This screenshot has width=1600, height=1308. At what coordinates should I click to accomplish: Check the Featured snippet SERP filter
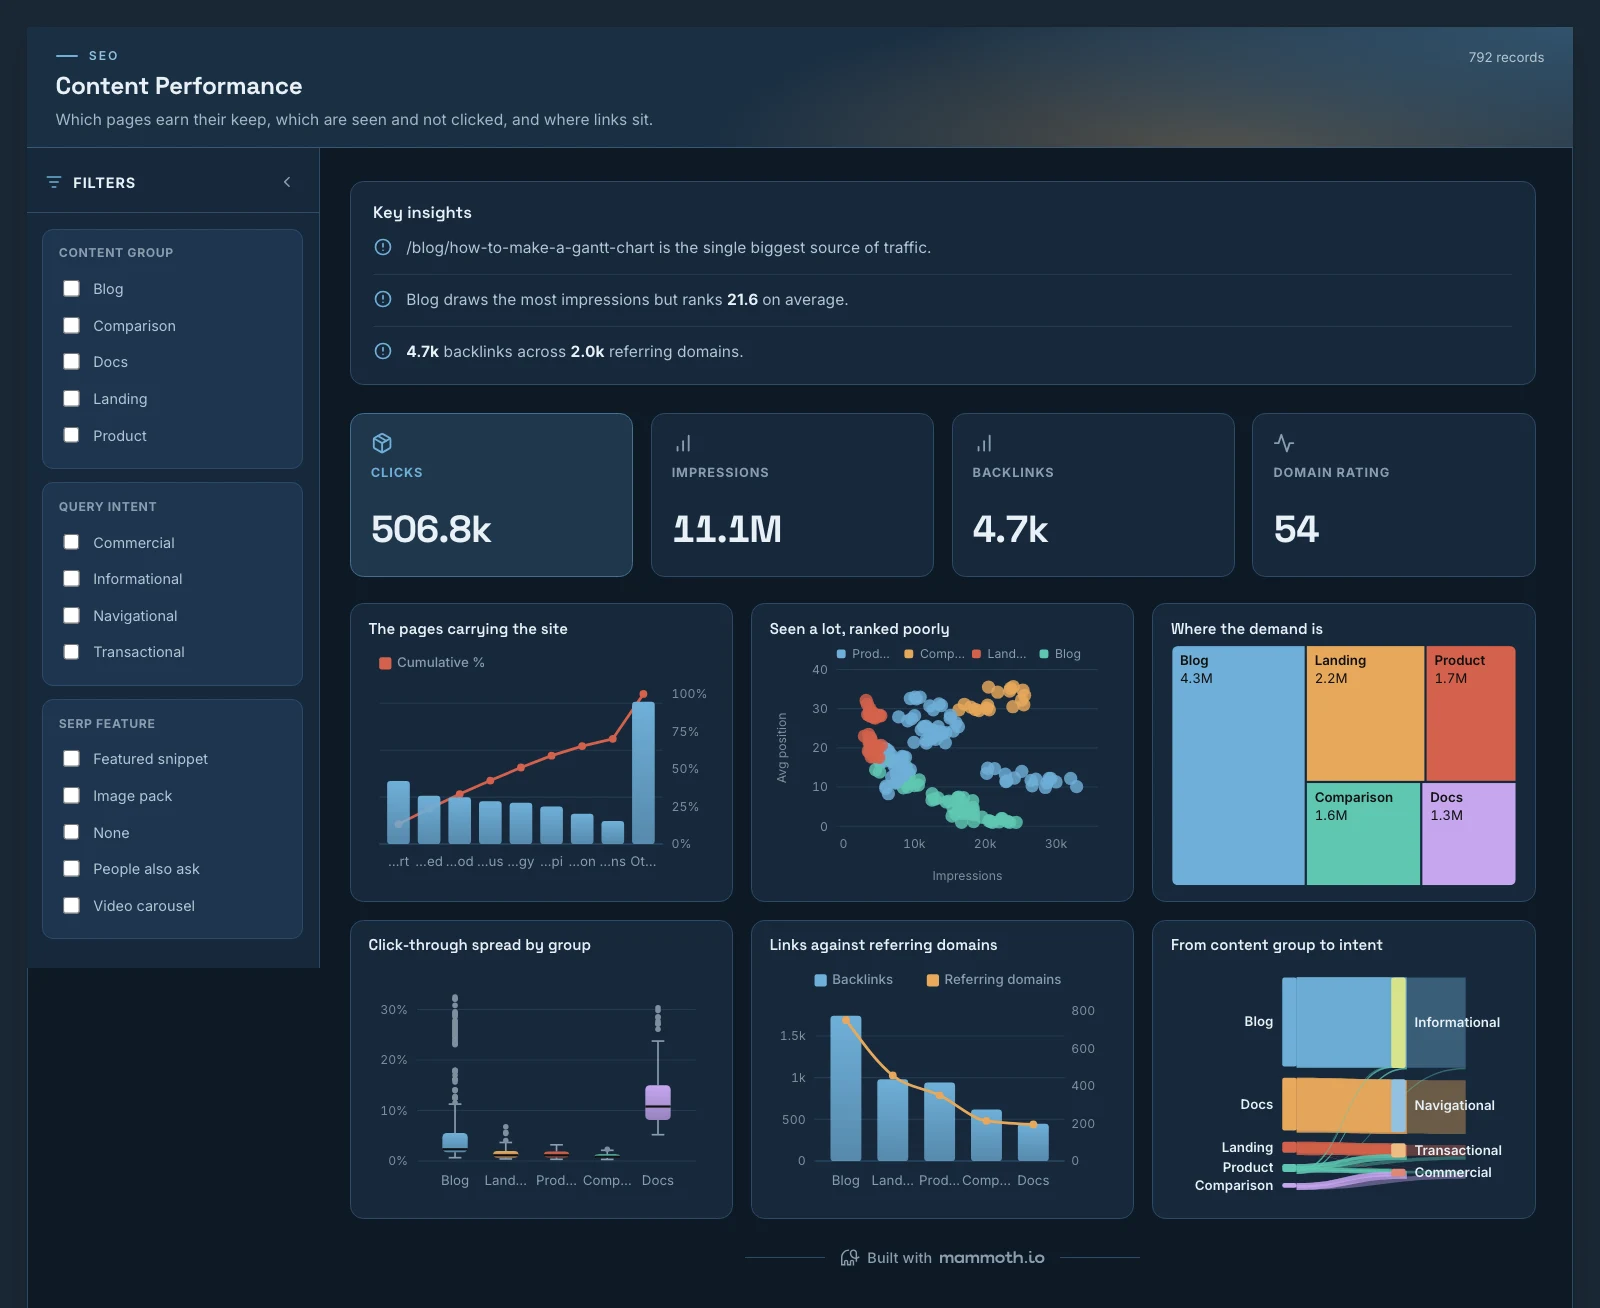tap(72, 758)
